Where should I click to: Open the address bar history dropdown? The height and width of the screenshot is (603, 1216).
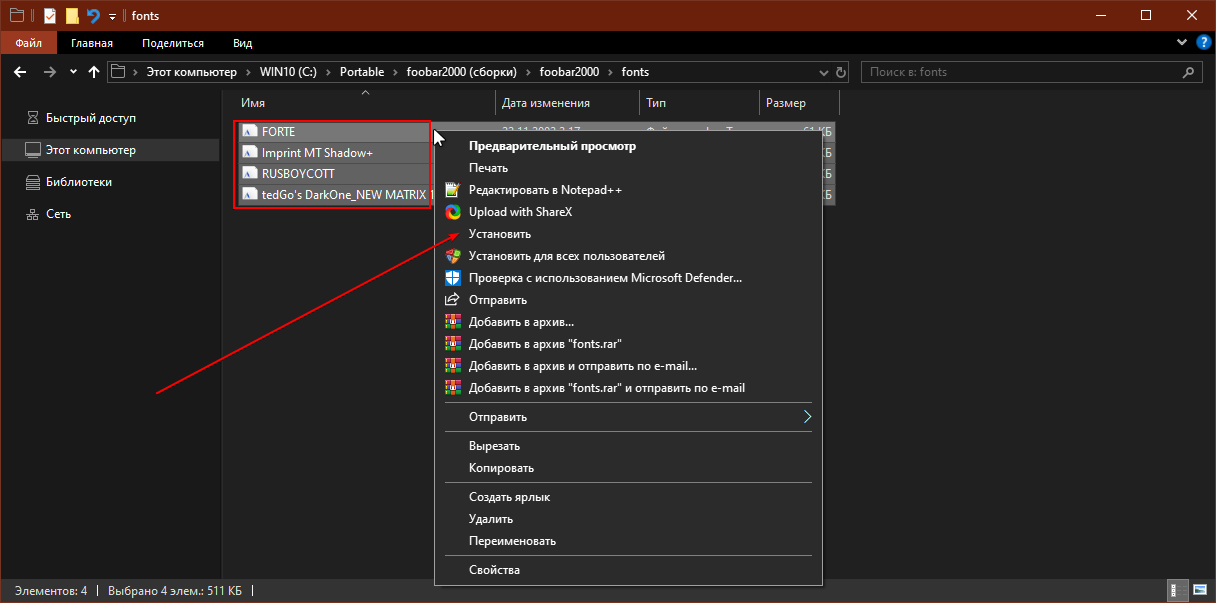tap(822, 72)
